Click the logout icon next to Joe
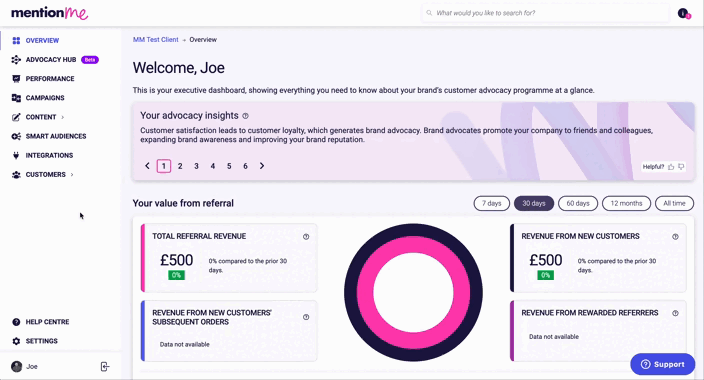 [x=105, y=367]
